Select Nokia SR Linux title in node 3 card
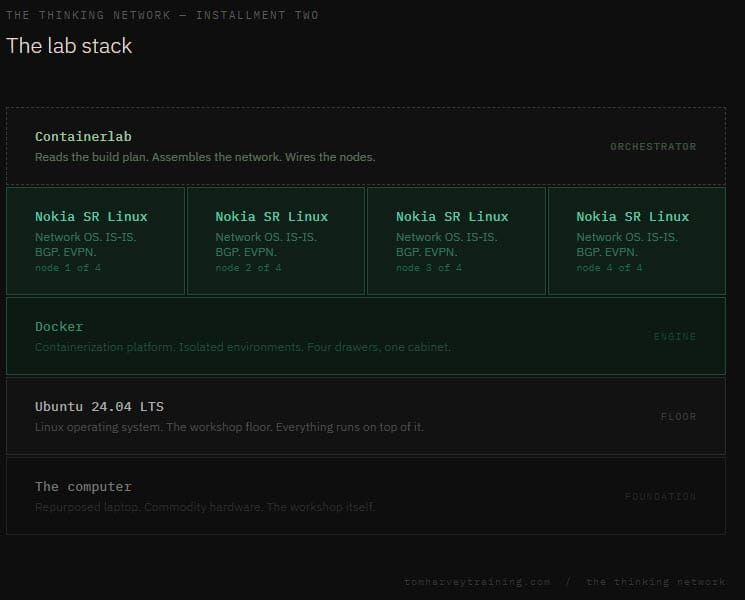Screen dimensions: 745x600 coord(452,217)
